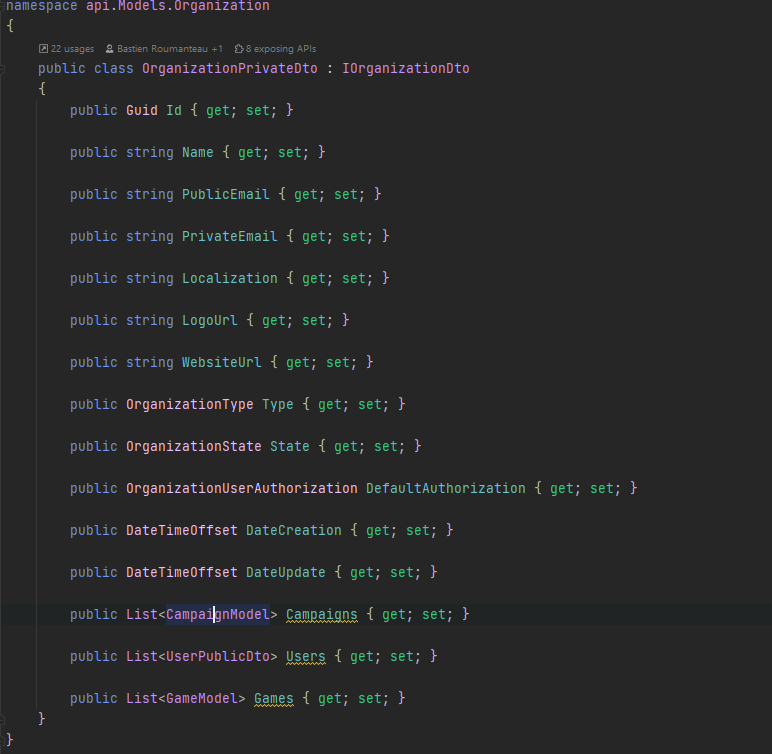Click the WebsiteUrl property name

point(222,362)
